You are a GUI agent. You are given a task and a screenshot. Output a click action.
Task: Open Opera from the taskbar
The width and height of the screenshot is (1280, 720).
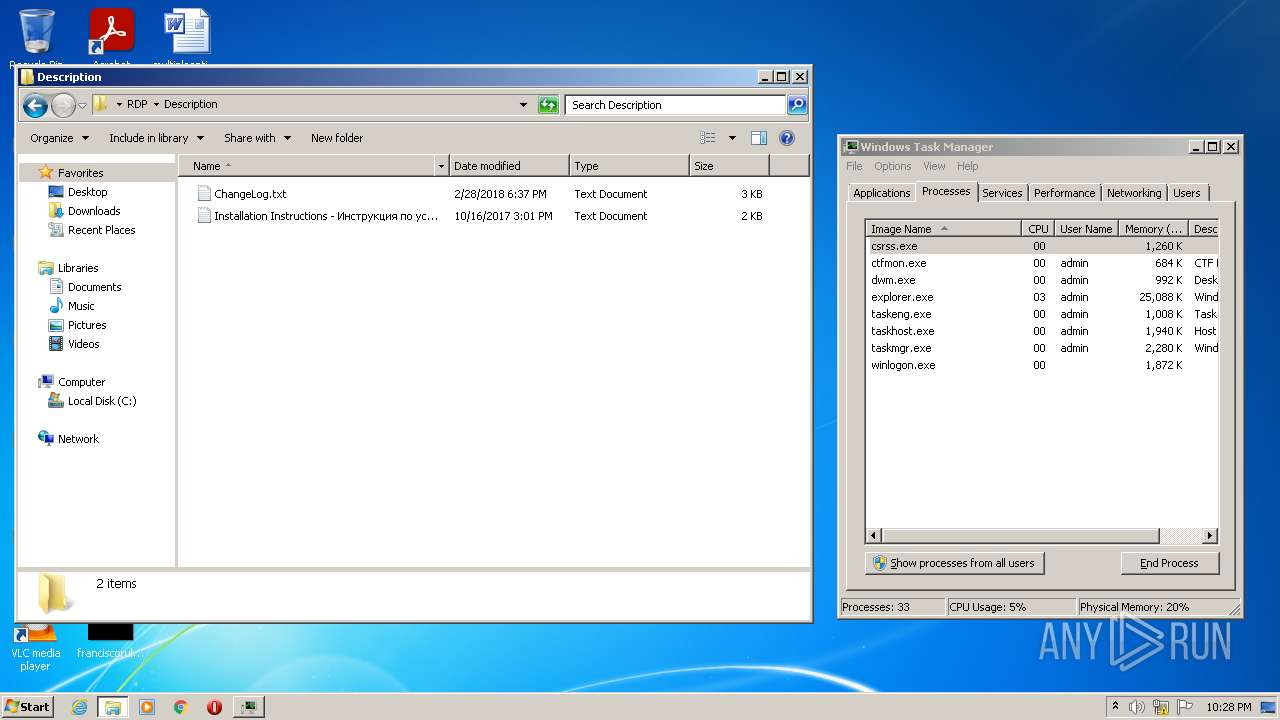coord(214,707)
